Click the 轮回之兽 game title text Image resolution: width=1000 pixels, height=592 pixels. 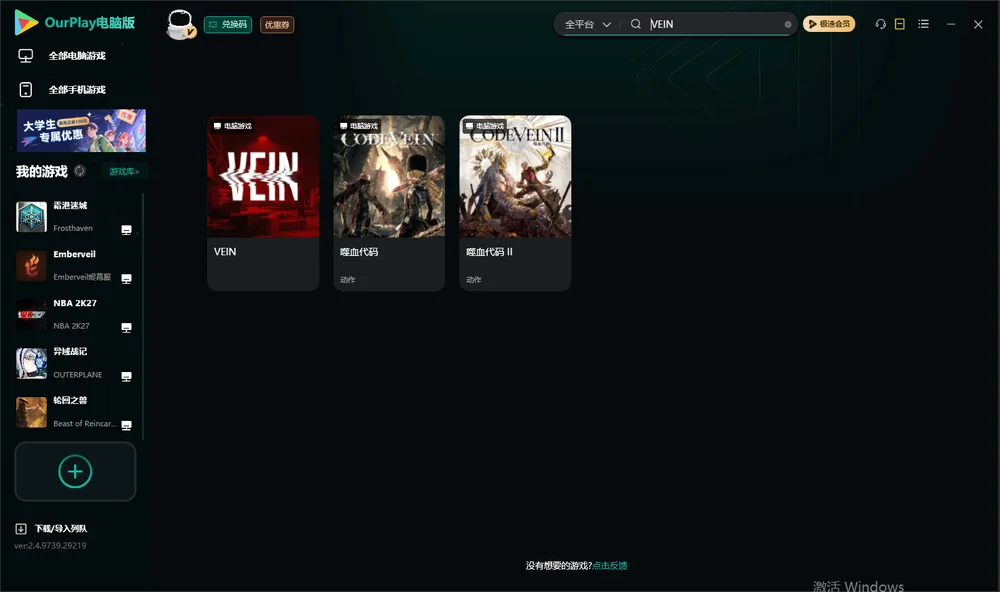pyautogui.click(x=70, y=401)
